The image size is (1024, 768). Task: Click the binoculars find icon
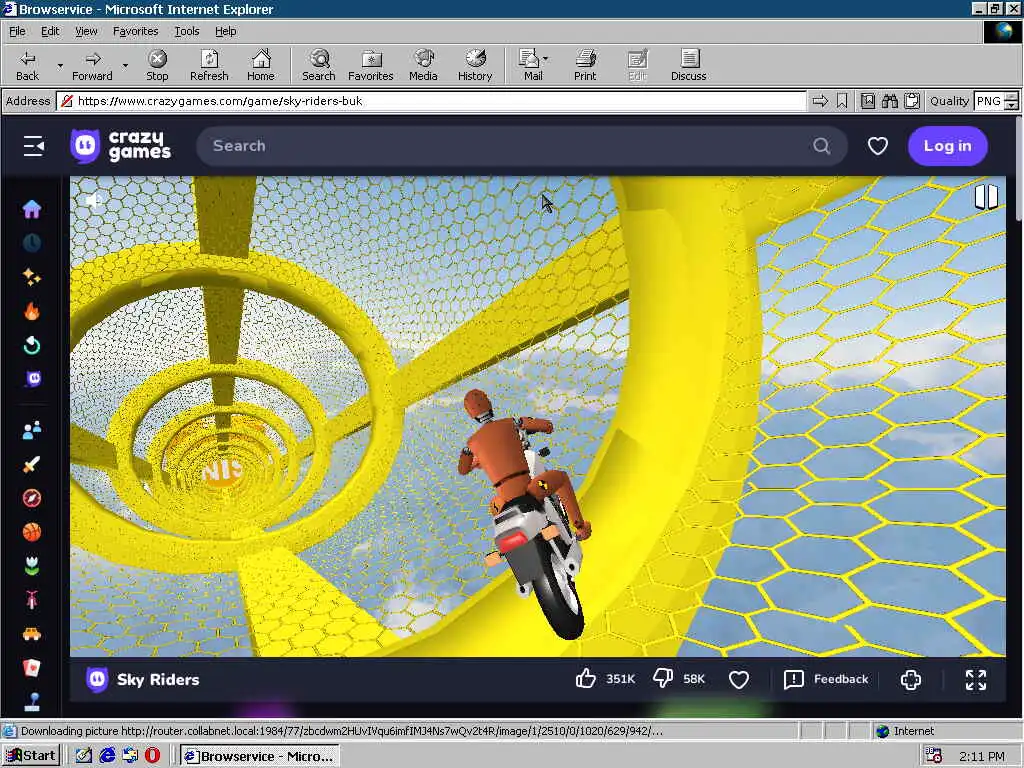[x=889, y=101]
